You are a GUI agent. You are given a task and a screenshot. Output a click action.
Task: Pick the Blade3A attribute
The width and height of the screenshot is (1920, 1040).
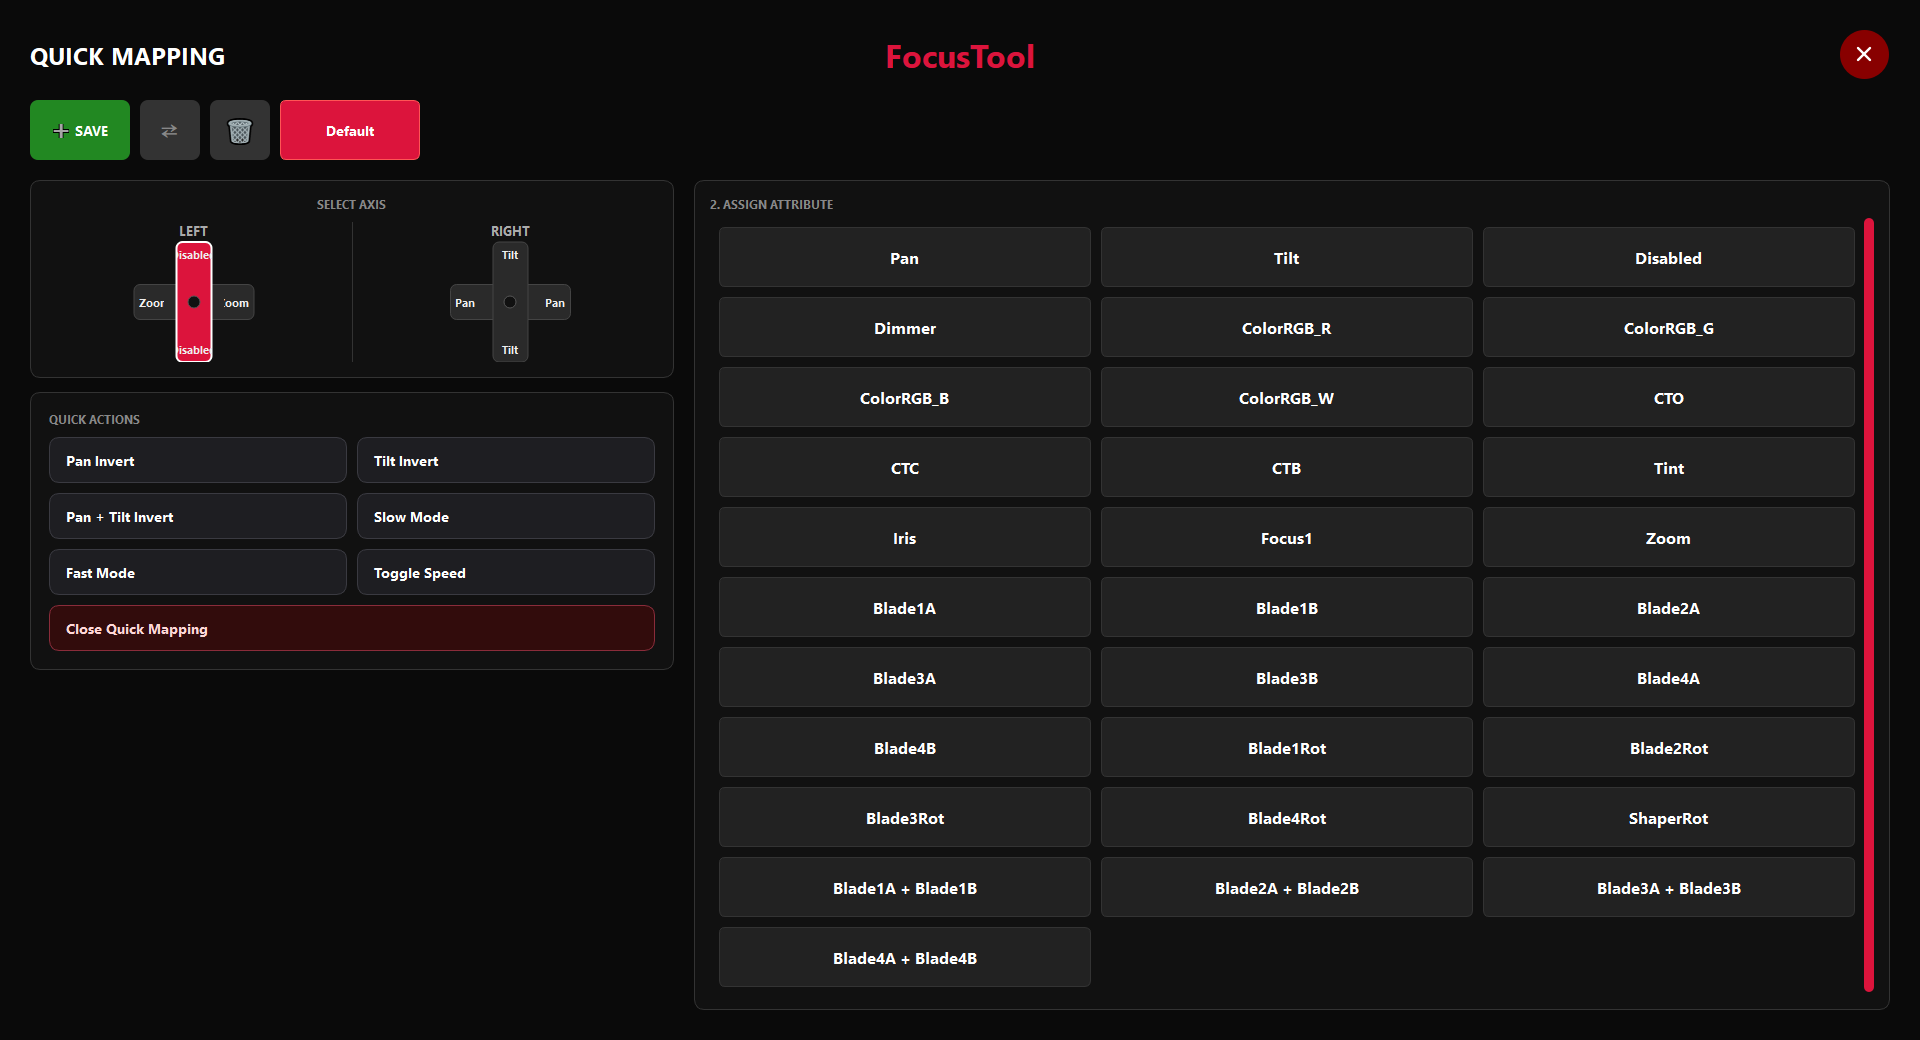[x=905, y=677]
